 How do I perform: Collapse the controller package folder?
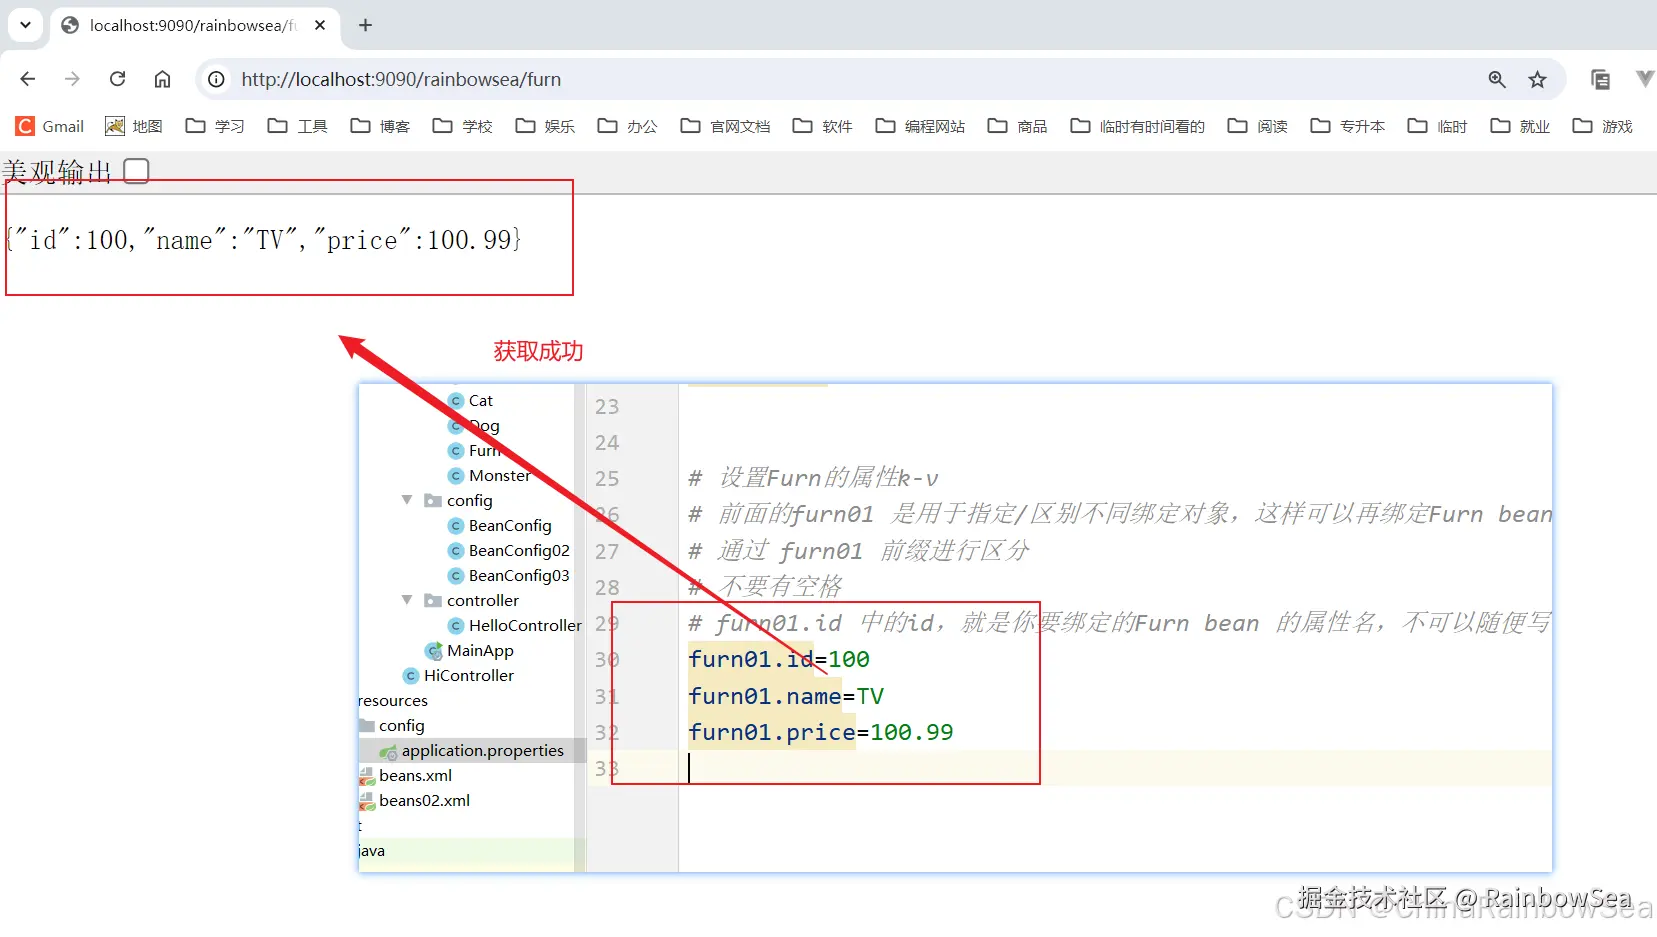click(407, 600)
